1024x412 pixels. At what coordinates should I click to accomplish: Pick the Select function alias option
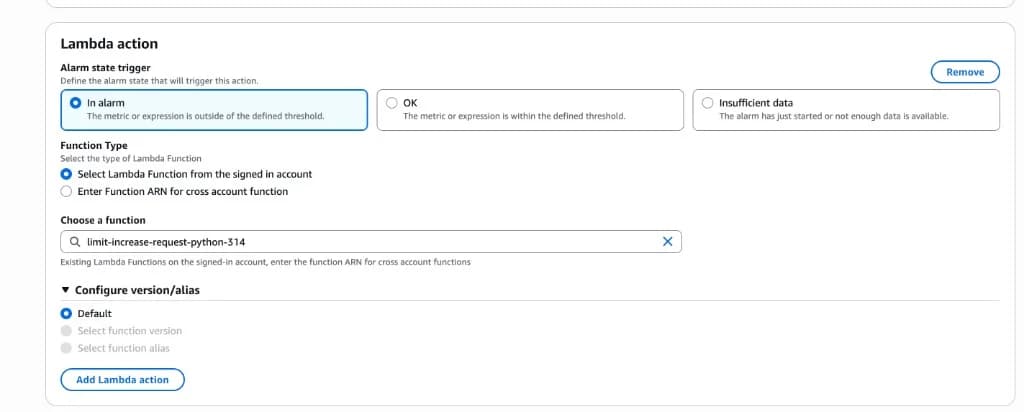coord(115,348)
